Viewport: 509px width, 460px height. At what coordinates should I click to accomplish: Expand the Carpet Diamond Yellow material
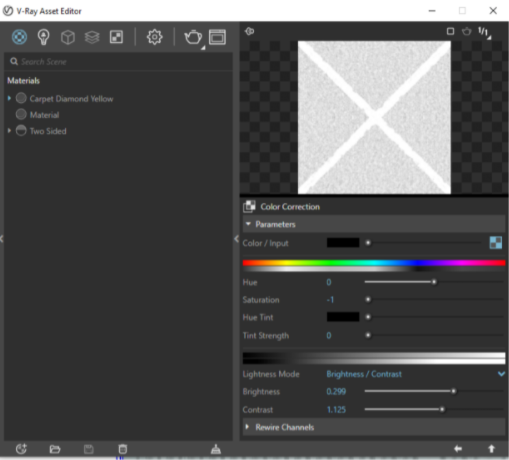(9, 98)
